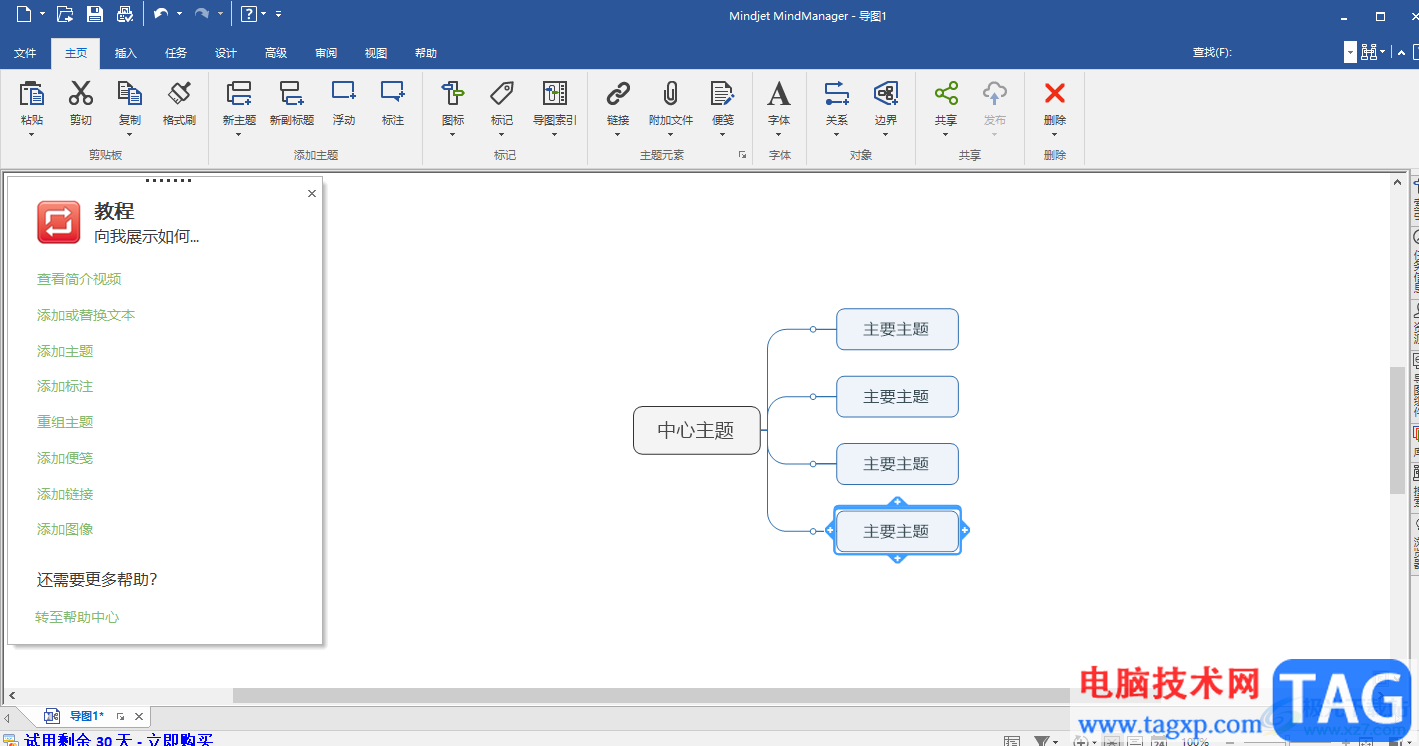Image resolution: width=1419 pixels, height=746 pixels.
Task: Click the print icon in quick access toolbar
Action: coord(125,14)
